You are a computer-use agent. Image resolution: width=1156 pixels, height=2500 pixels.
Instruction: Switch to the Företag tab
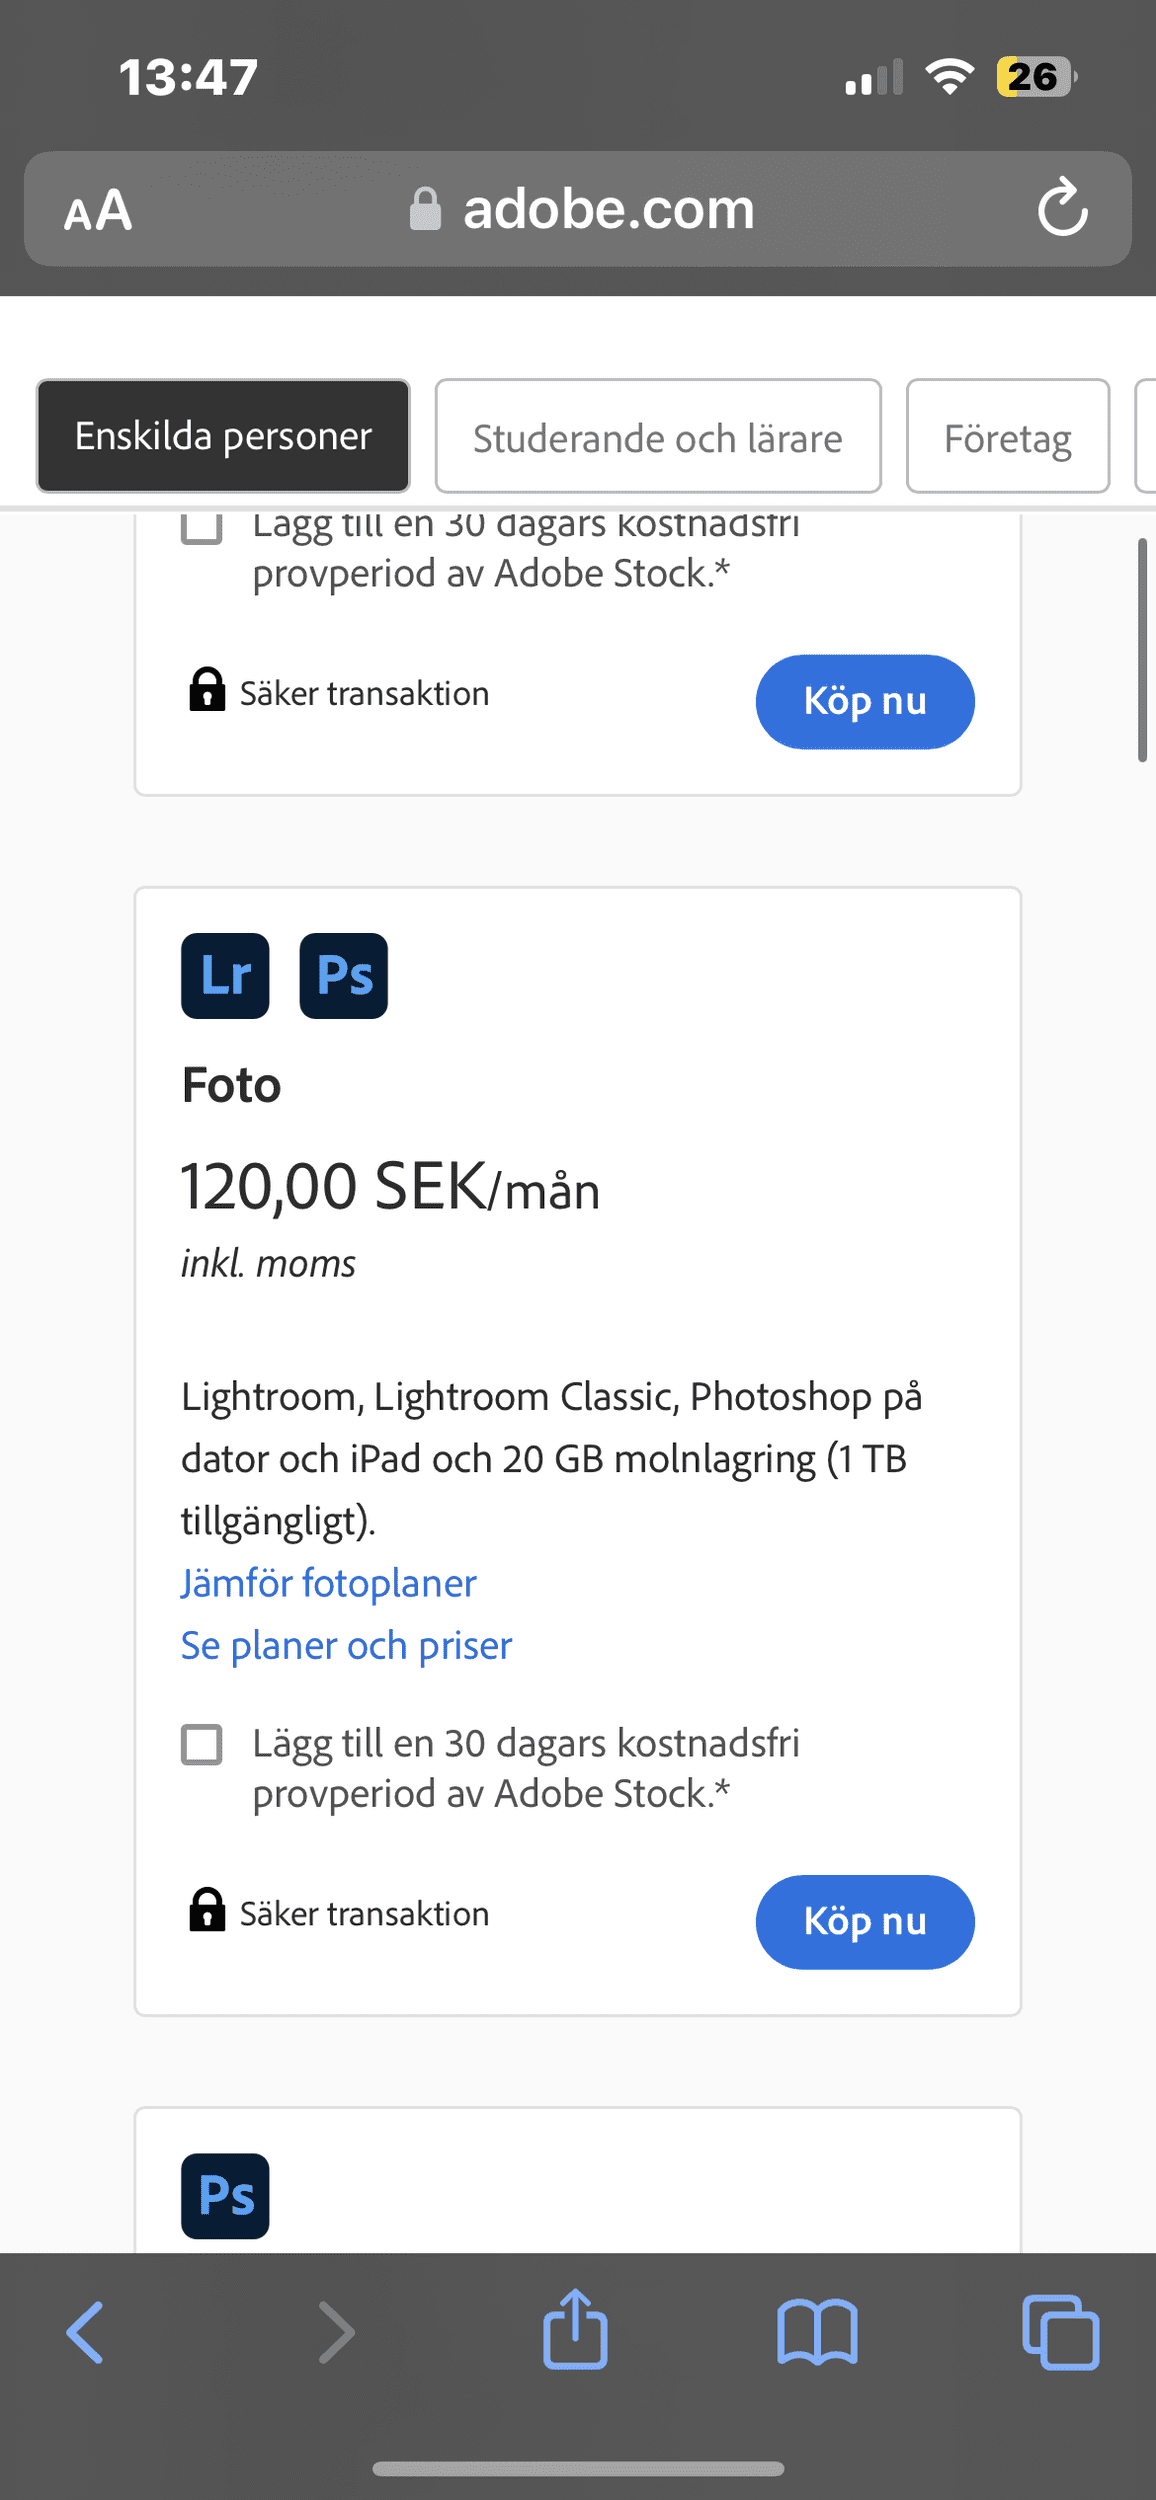(1008, 436)
